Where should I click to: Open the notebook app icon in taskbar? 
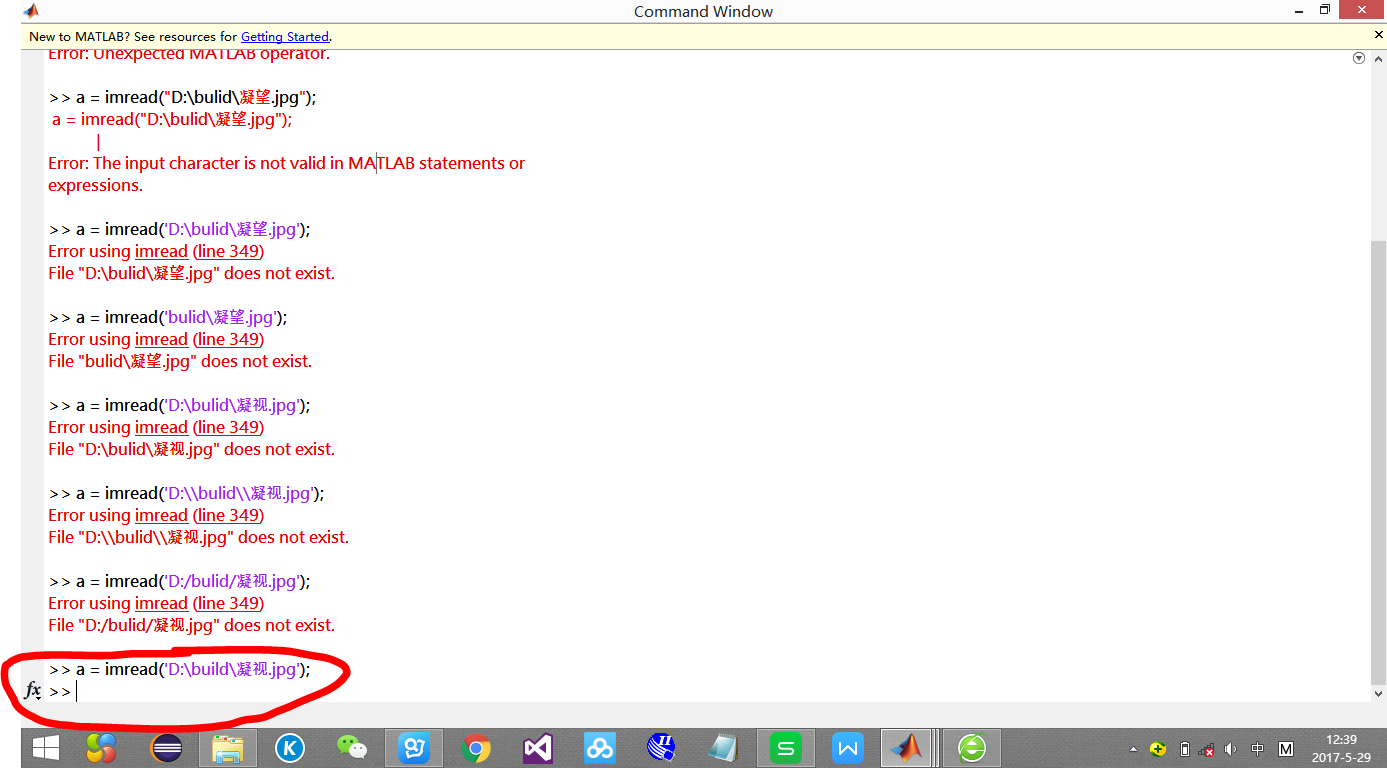pyautogui.click(x=723, y=747)
